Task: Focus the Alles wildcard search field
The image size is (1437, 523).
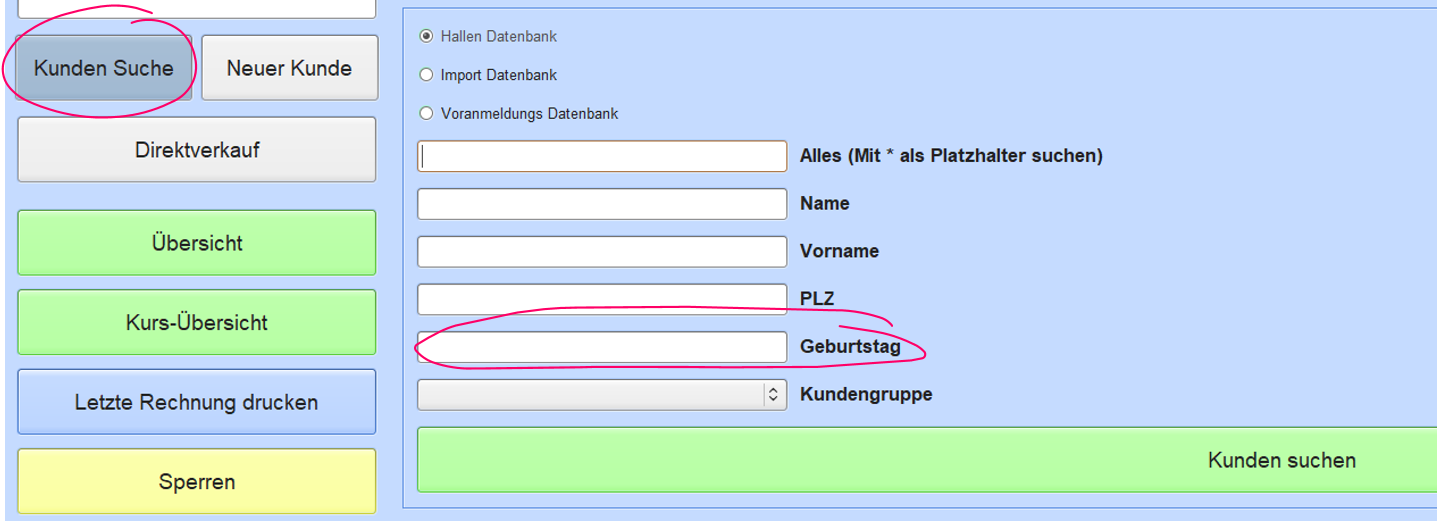Action: pos(602,156)
